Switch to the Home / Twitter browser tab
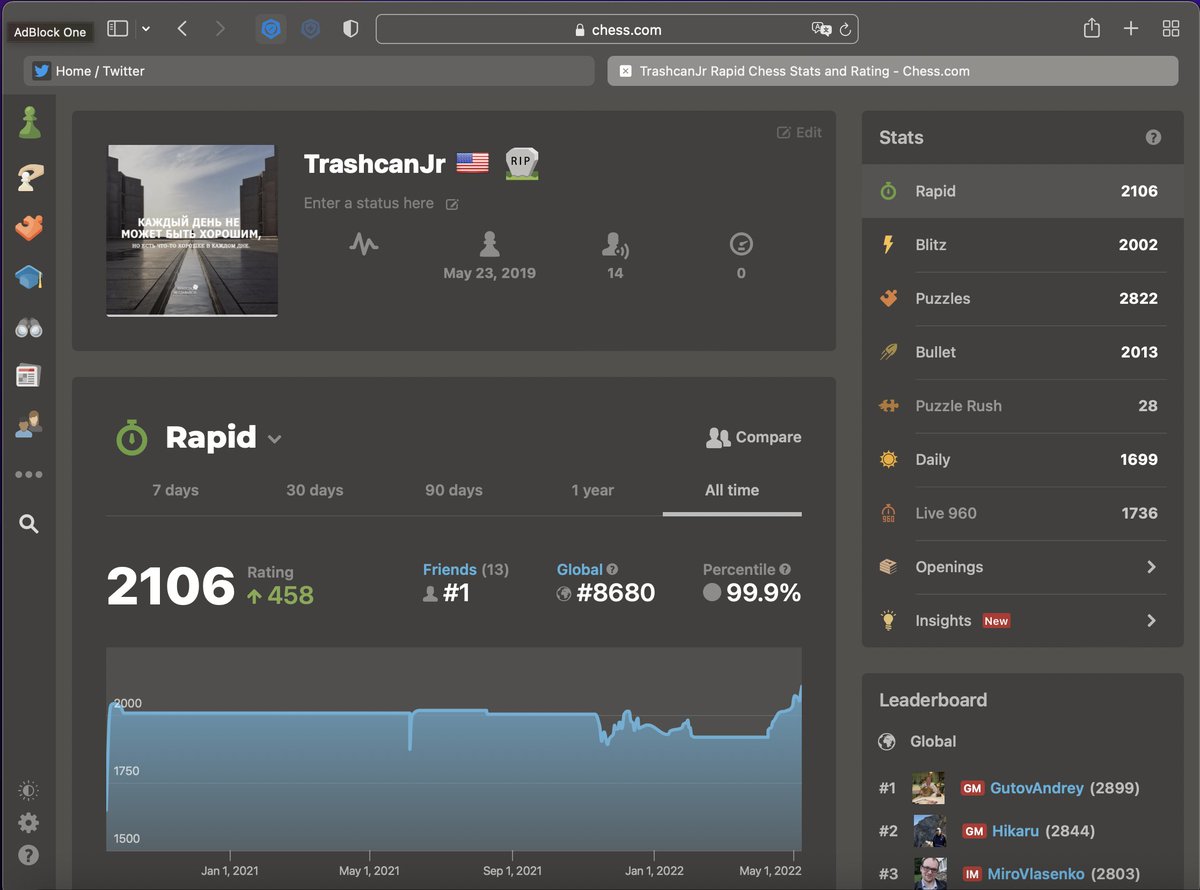This screenshot has height=890, width=1200. coord(309,71)
